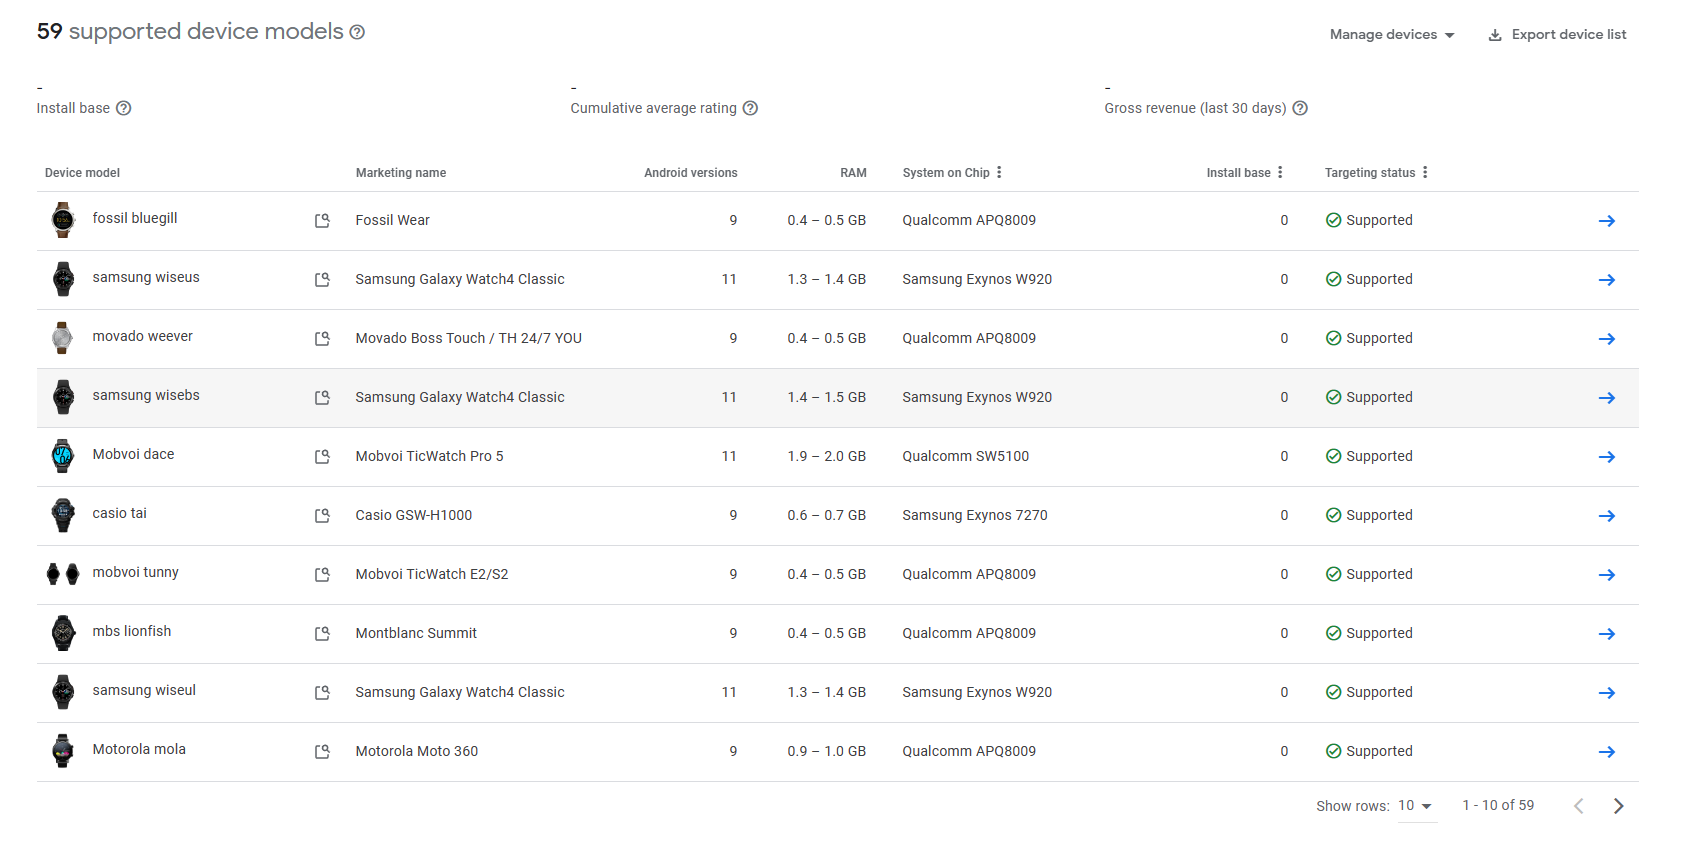Viewport: 1684px width, 847px height.
Task: Open preview icon for samsung wisebs
Action: pos(322,398)
